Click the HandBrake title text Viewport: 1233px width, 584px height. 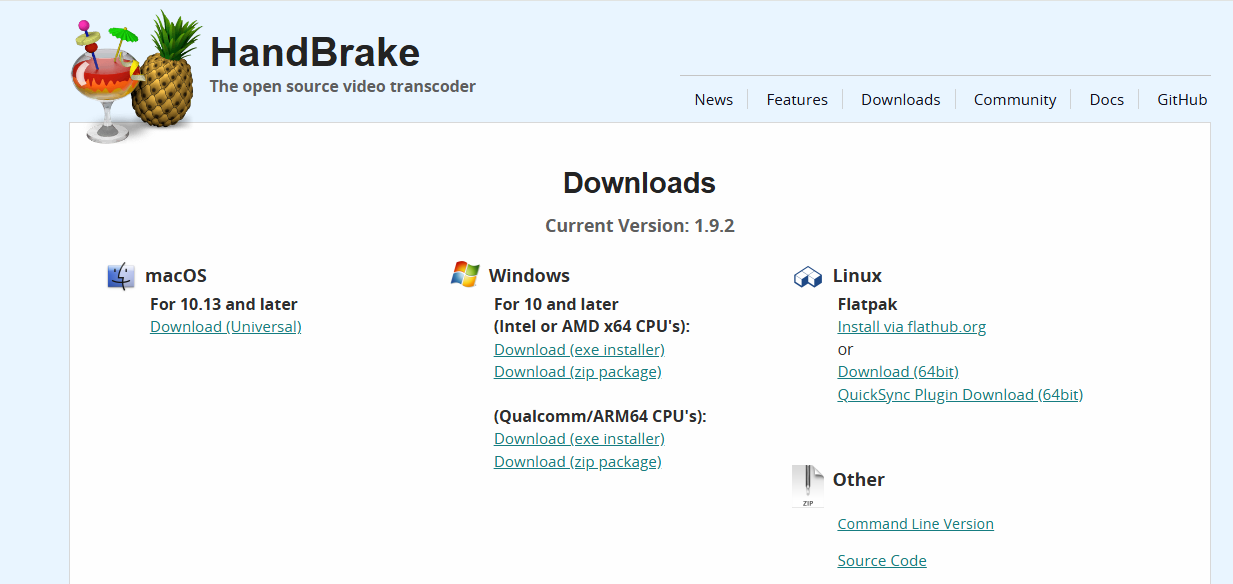point(315,52)
